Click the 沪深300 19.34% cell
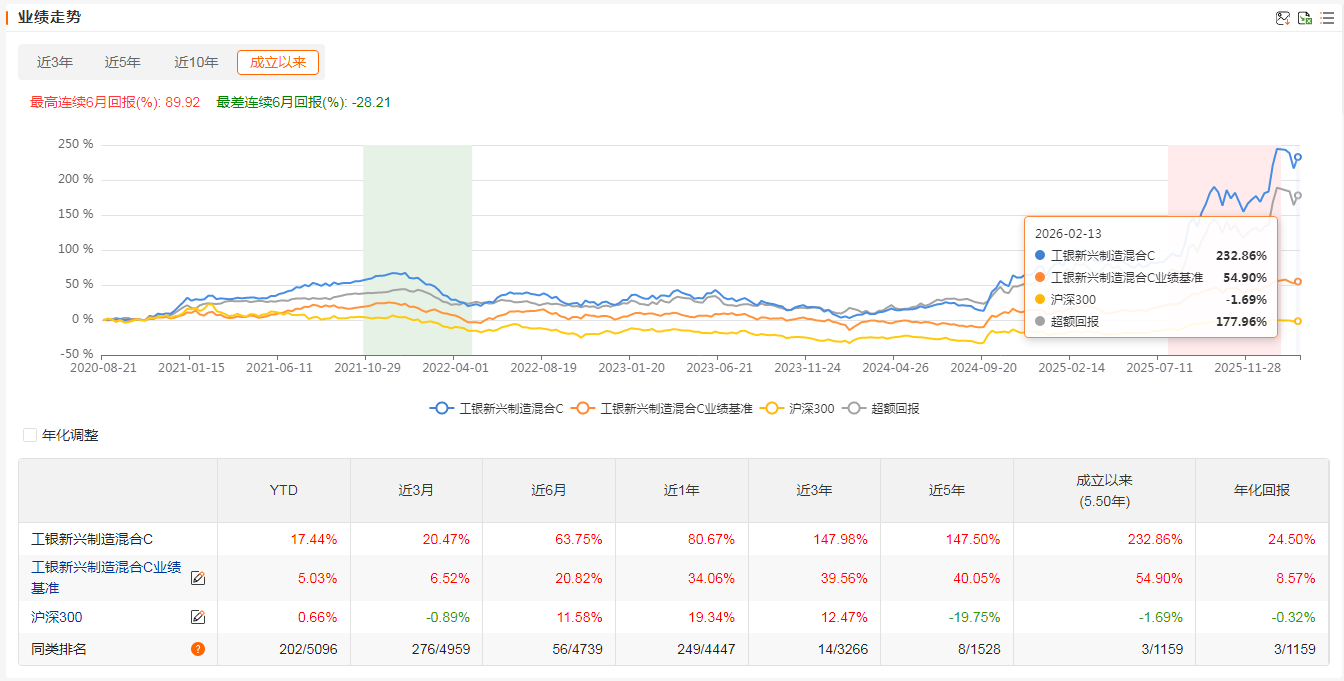 point(712,617)
